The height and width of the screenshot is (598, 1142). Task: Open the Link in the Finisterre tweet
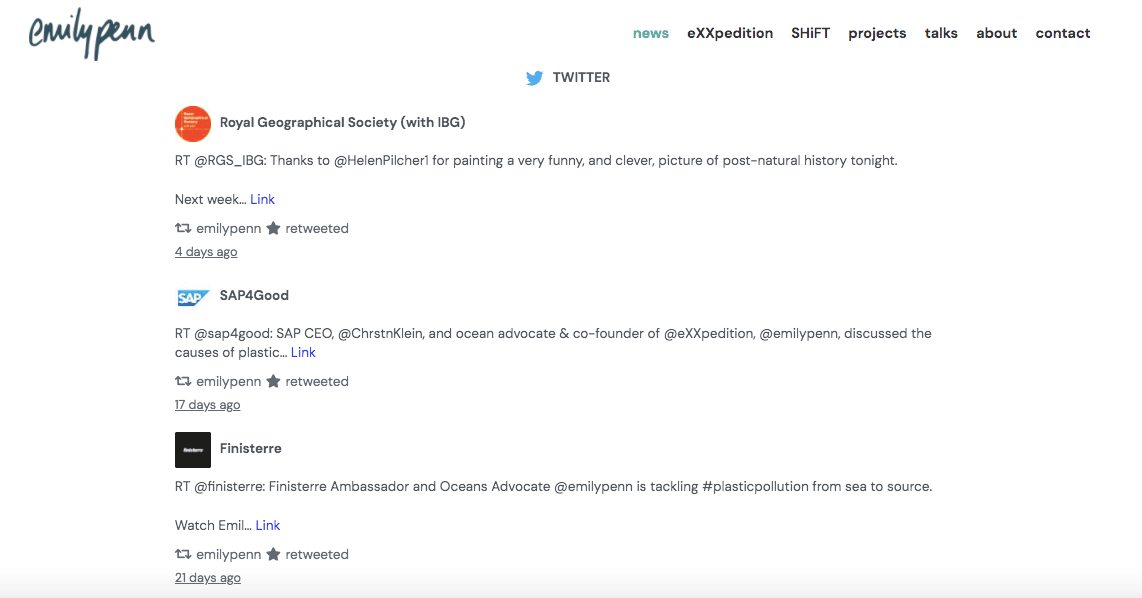[x=267, y=525]
